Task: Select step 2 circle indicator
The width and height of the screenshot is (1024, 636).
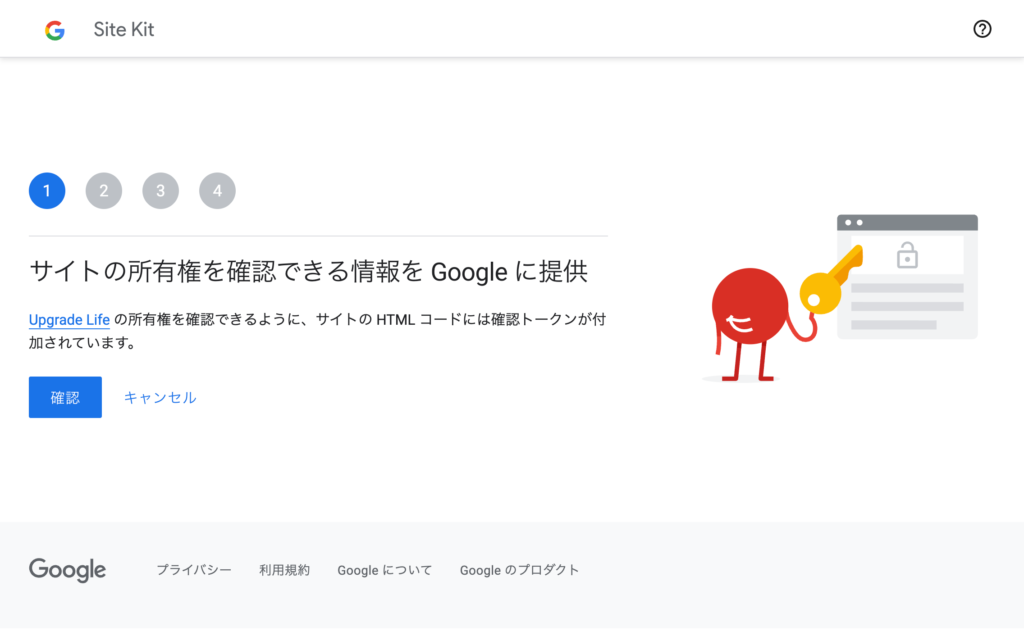Action: (104, 191)
